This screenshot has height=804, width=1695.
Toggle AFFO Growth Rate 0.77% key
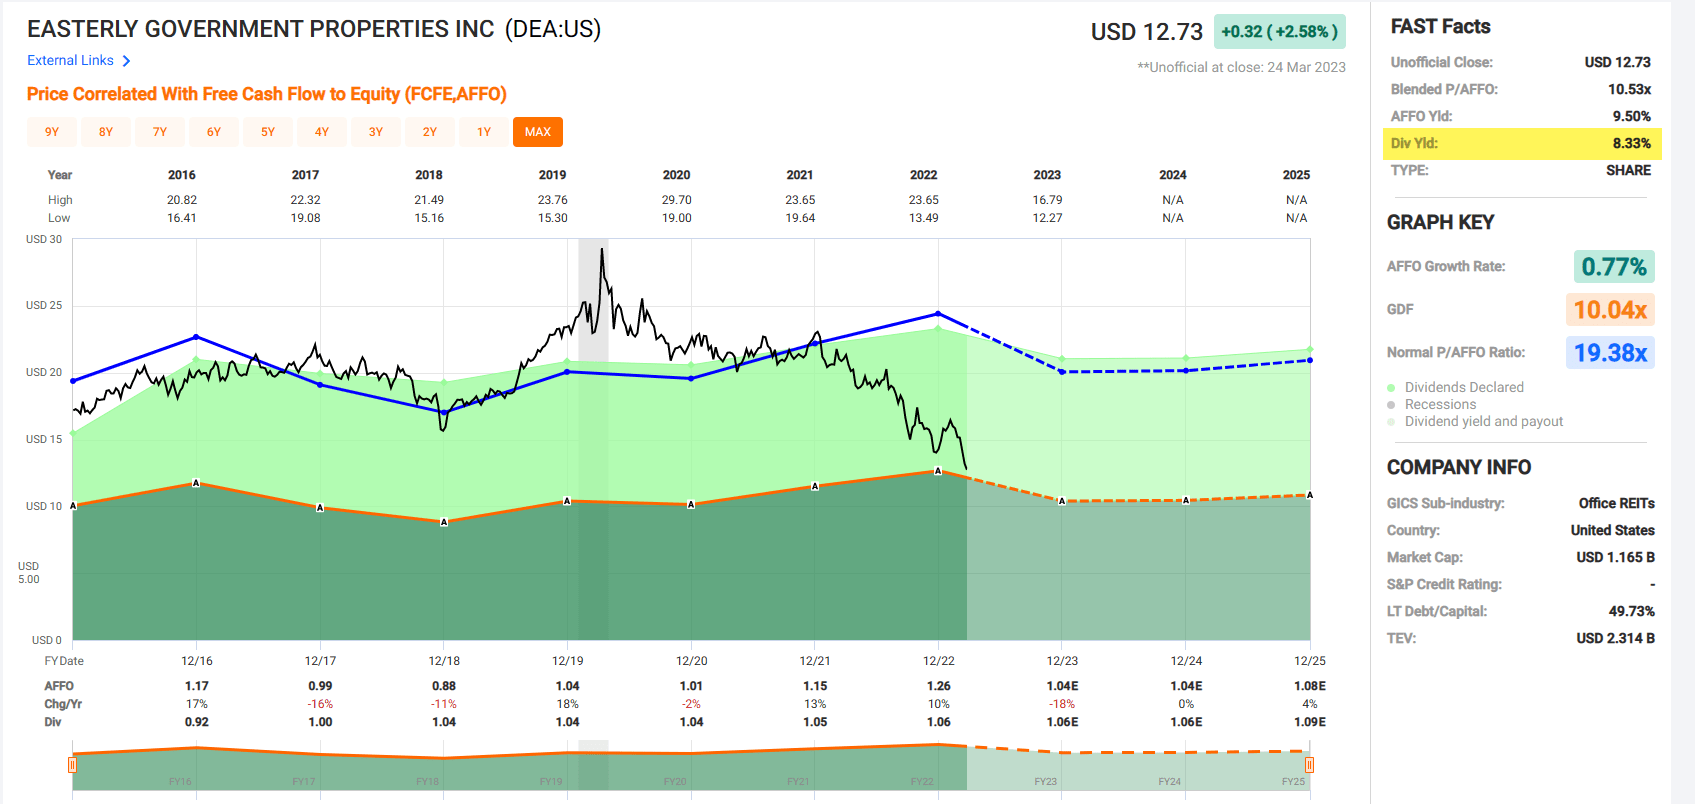coord(1614,267)
